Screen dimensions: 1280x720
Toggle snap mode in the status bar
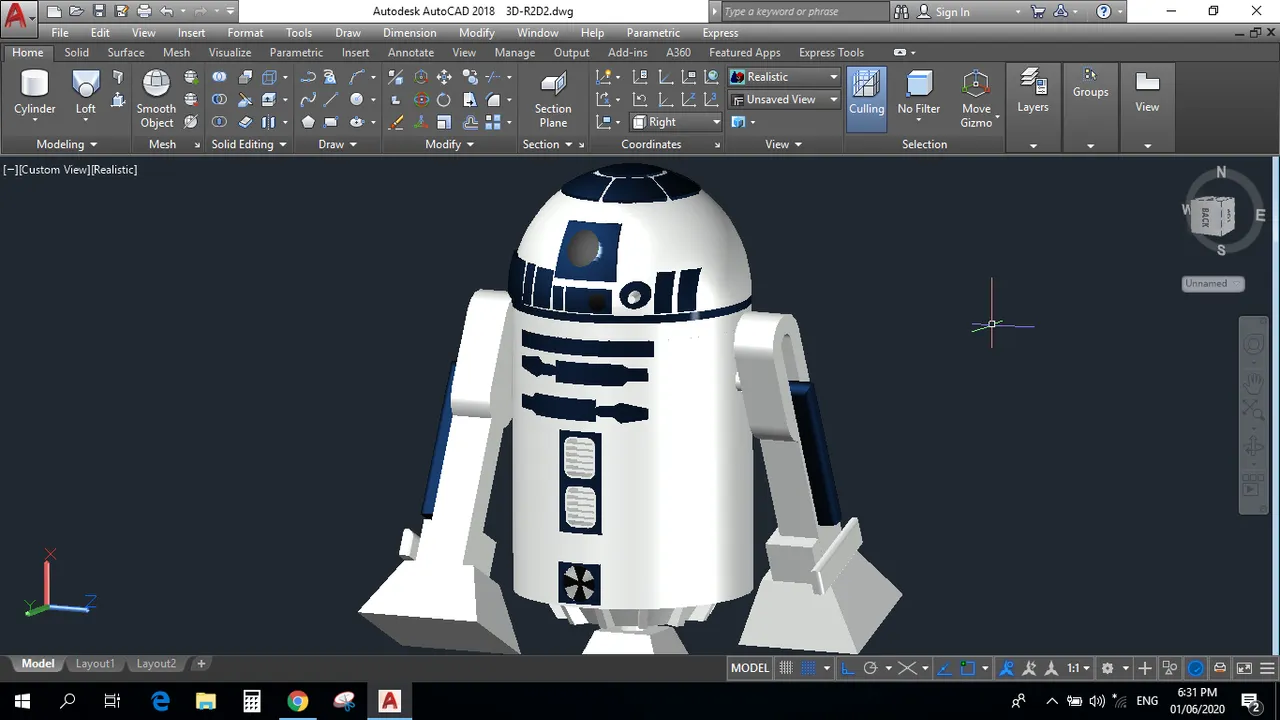[808, 668]
